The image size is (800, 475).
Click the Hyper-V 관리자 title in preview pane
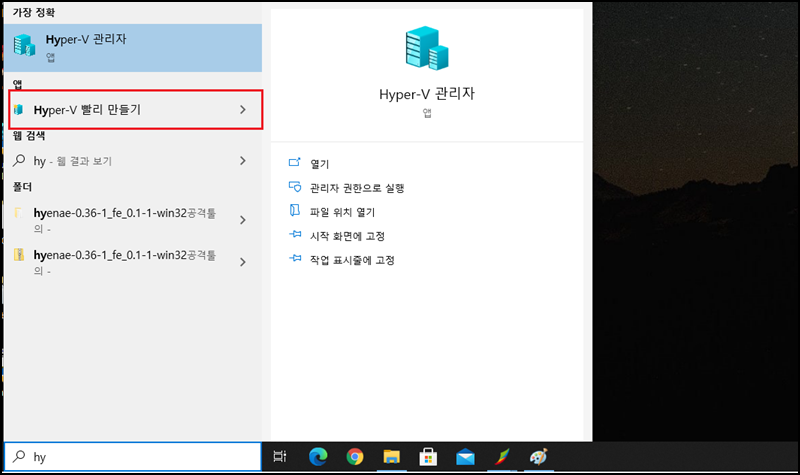pos(427,94)
